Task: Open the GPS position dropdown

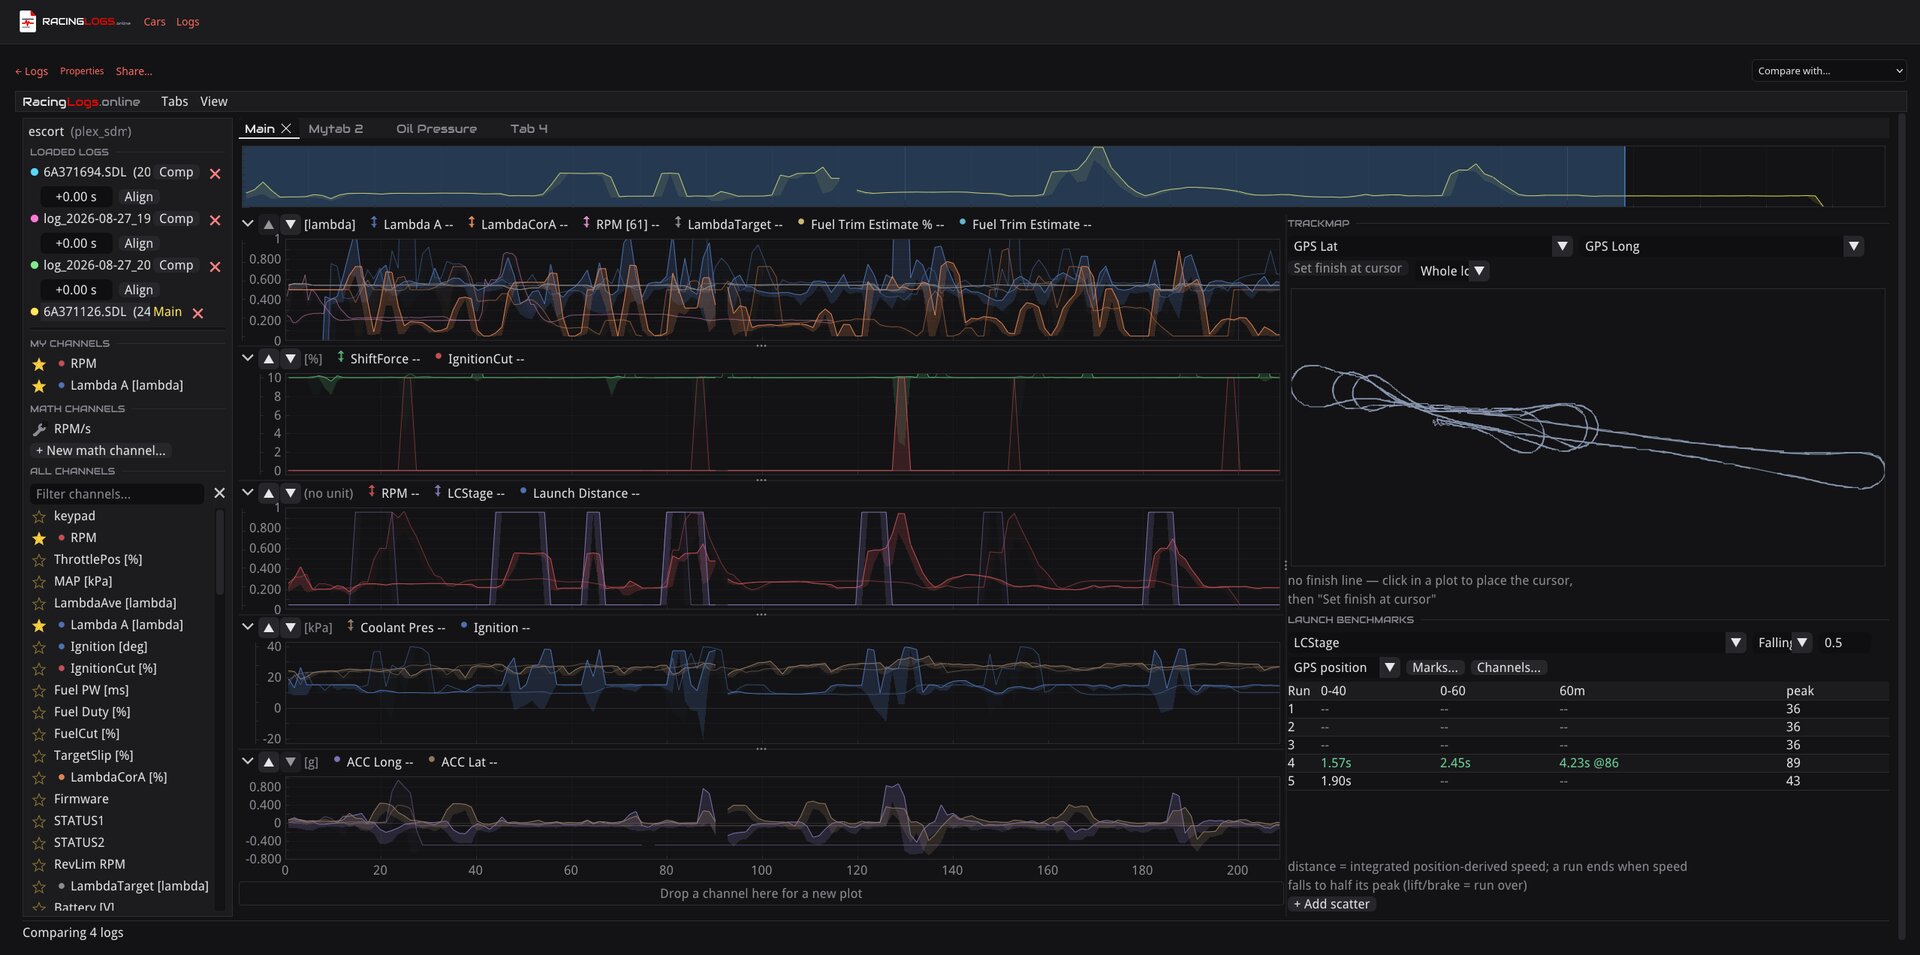Action: click(x=1344, y=668)
